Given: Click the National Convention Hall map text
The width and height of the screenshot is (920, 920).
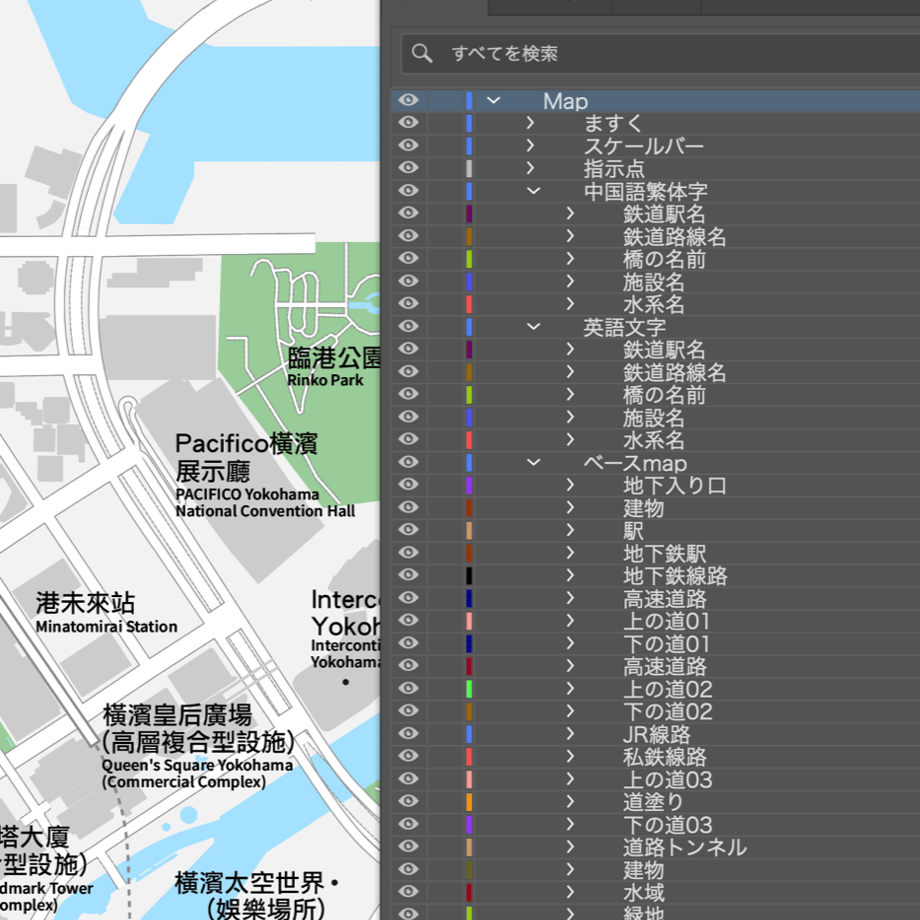Looking at the screenshot, I should tap(265, 511).
